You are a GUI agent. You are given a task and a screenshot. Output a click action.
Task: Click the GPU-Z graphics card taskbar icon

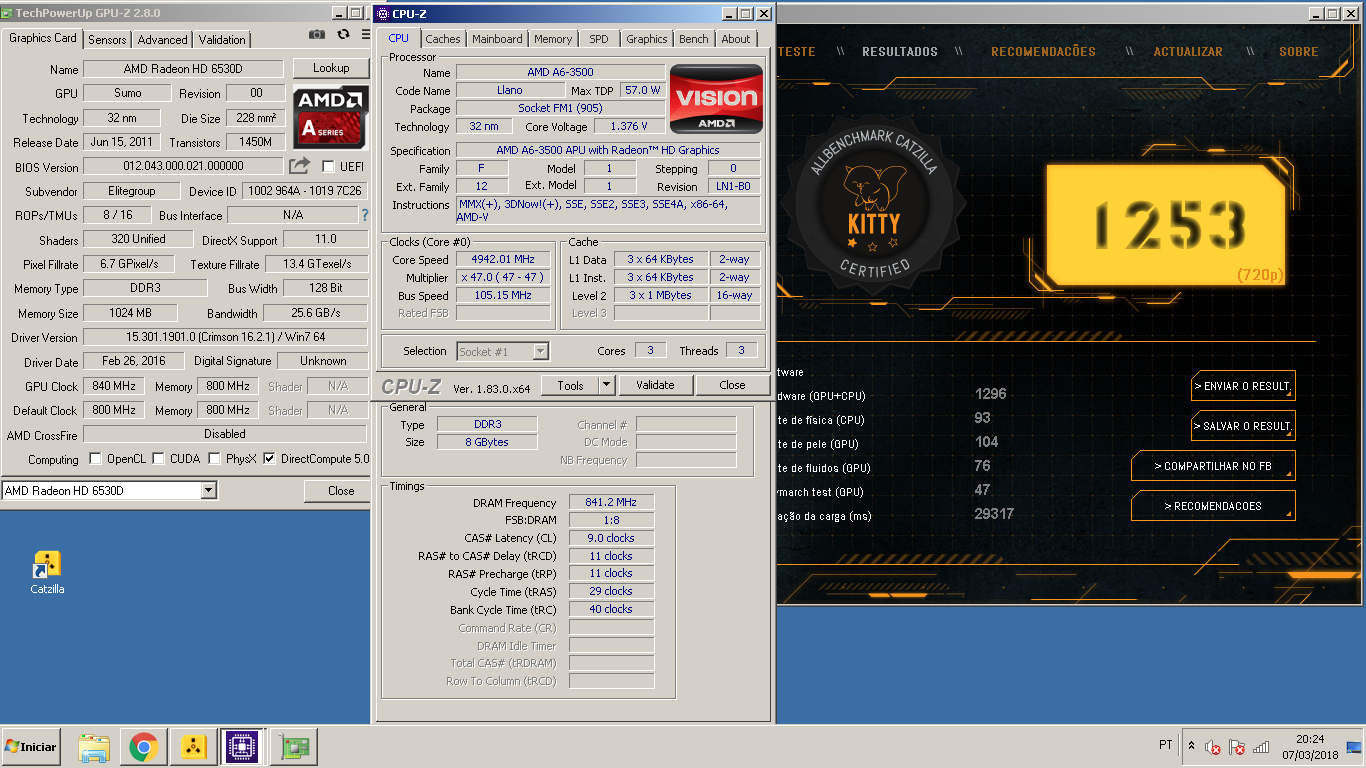(295, 747)
